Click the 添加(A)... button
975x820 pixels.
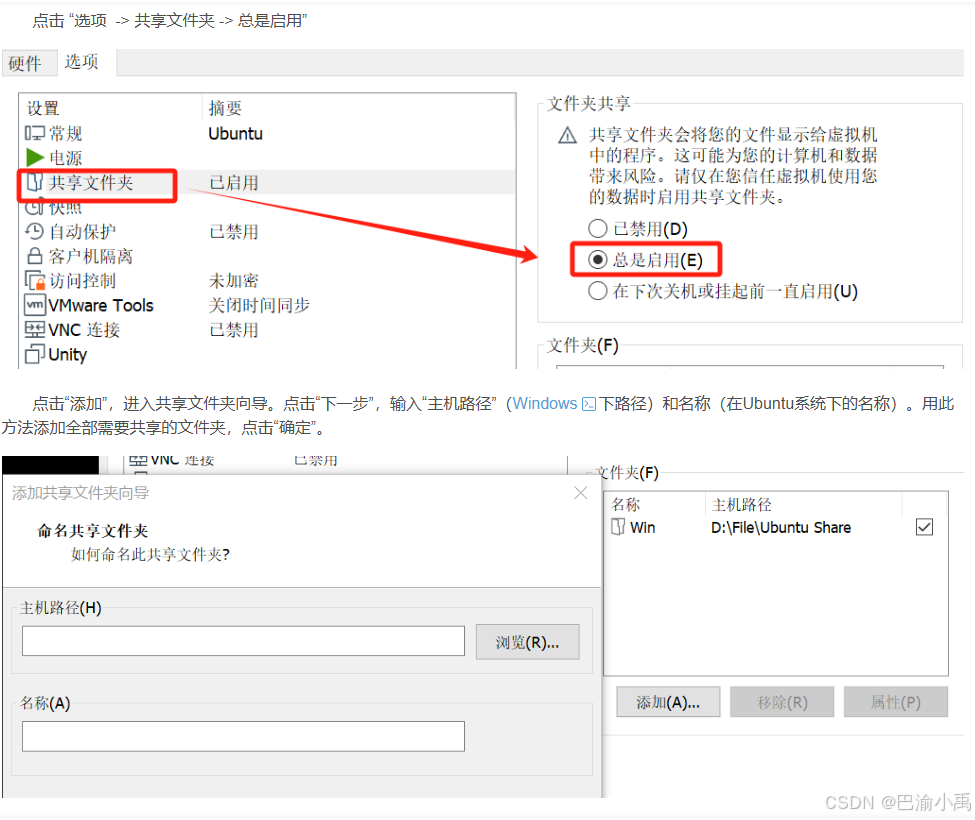tap(668, 702)
